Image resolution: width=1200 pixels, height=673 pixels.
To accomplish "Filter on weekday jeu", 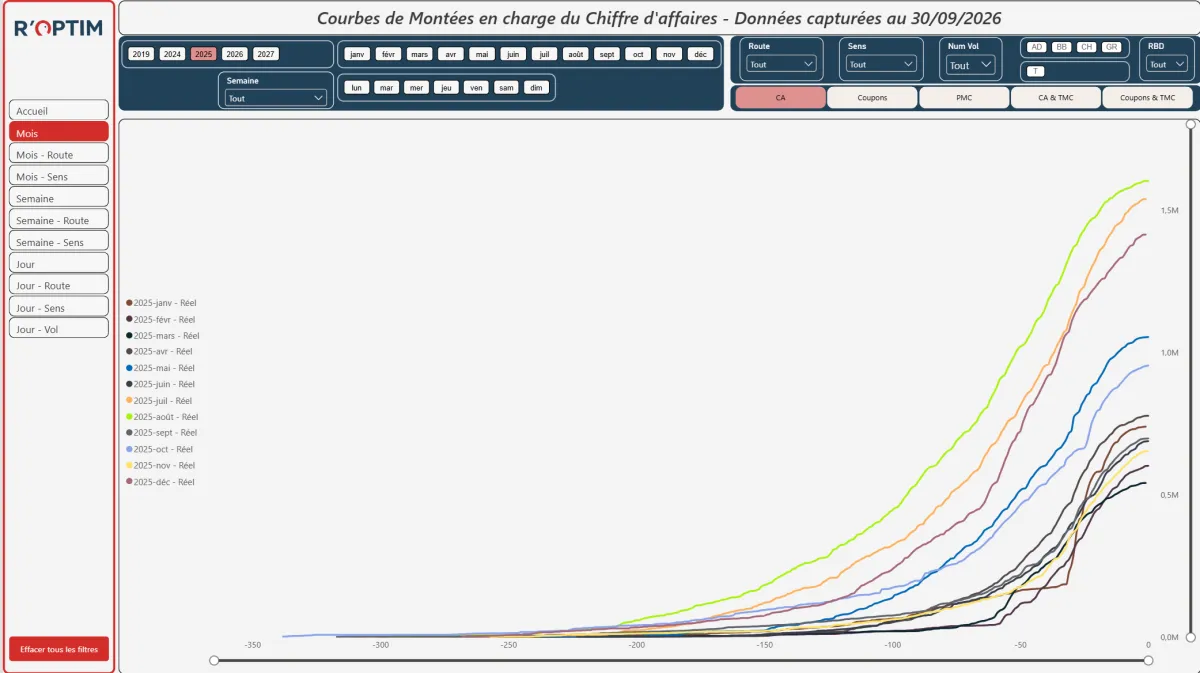I will click(x=446, y=87).
